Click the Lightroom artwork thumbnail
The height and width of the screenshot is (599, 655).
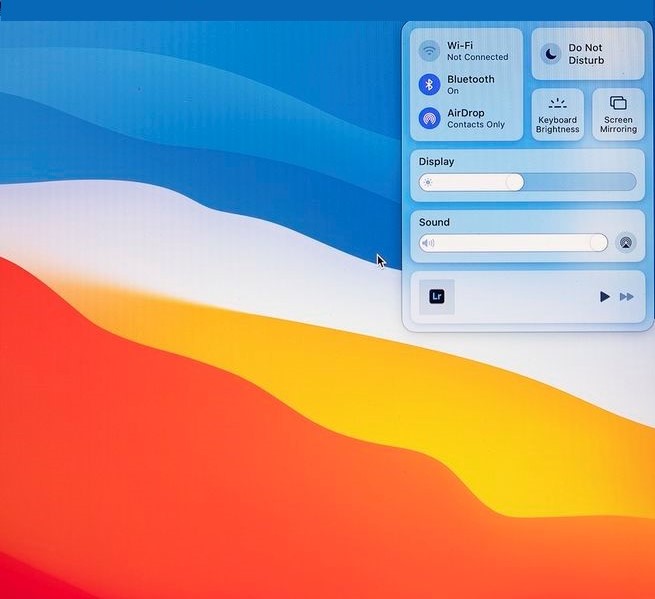coord(437,297)
